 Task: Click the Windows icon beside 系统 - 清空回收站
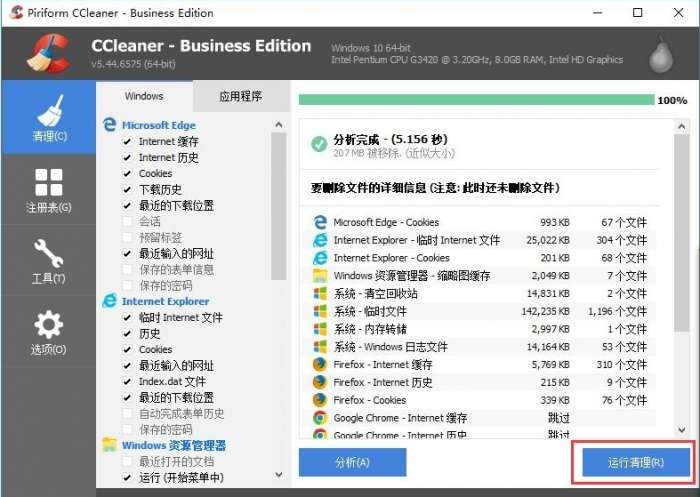(320, 293)
